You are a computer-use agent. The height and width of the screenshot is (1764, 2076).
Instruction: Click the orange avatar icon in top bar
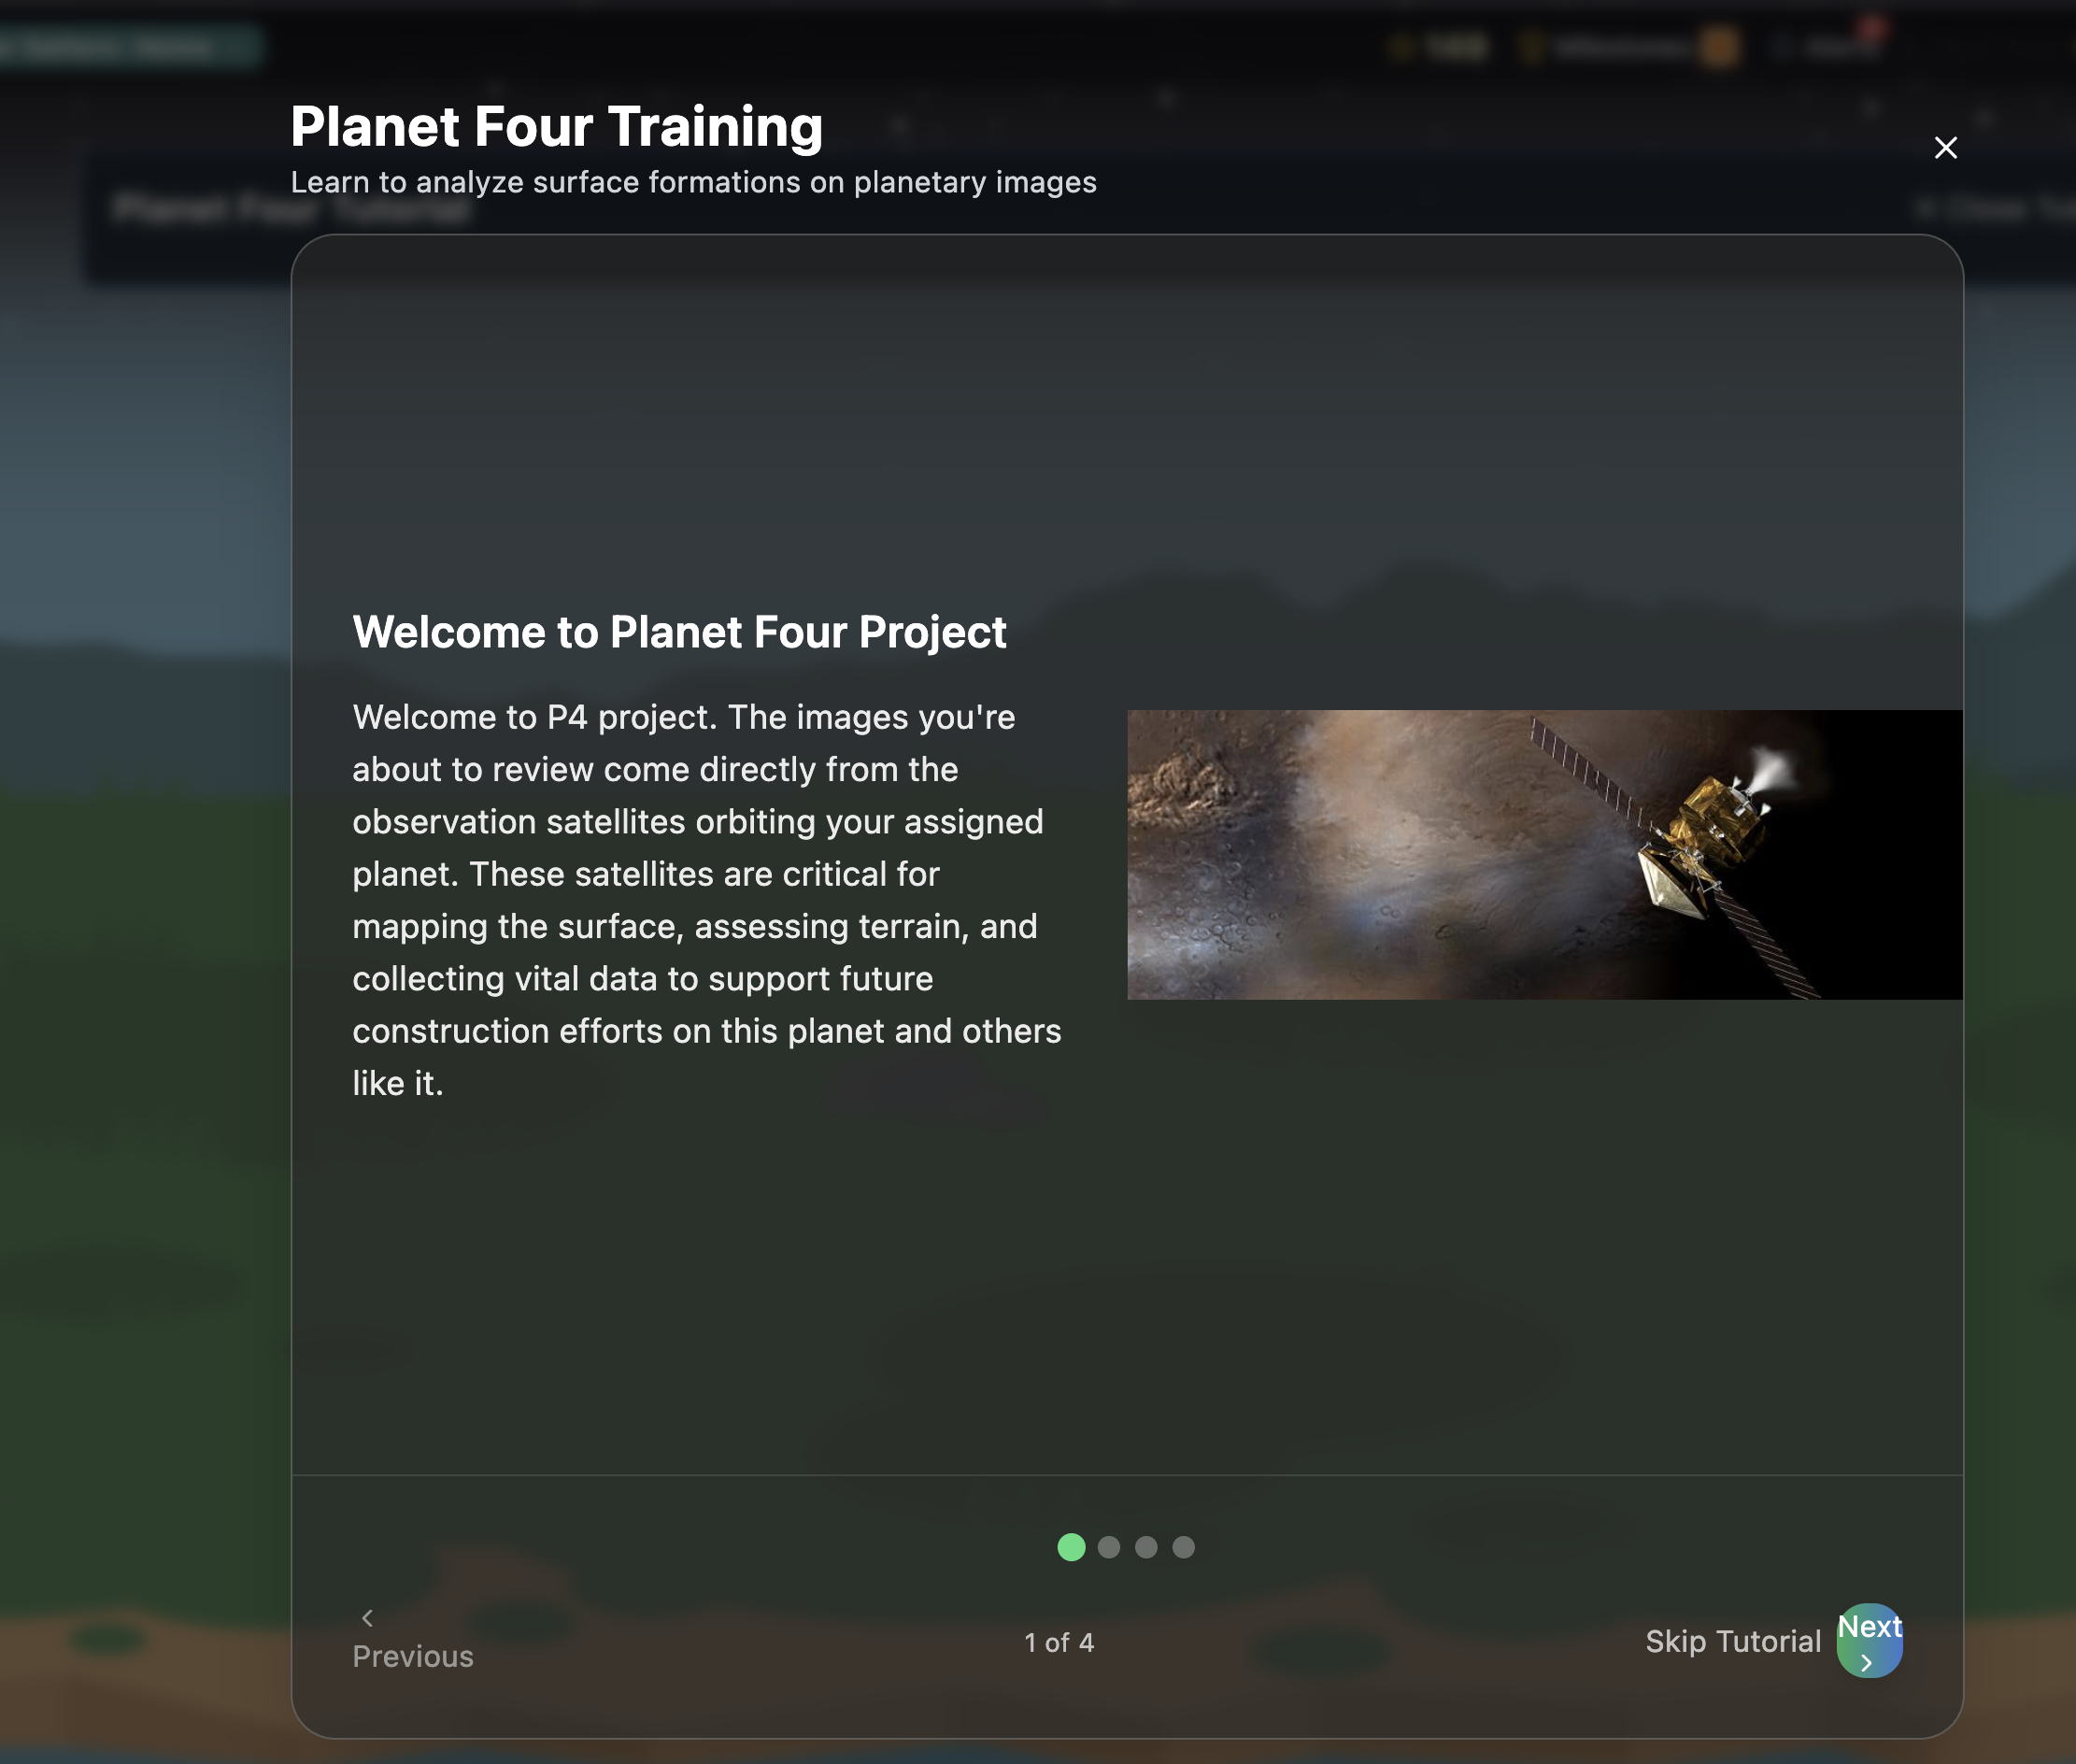1719,47
